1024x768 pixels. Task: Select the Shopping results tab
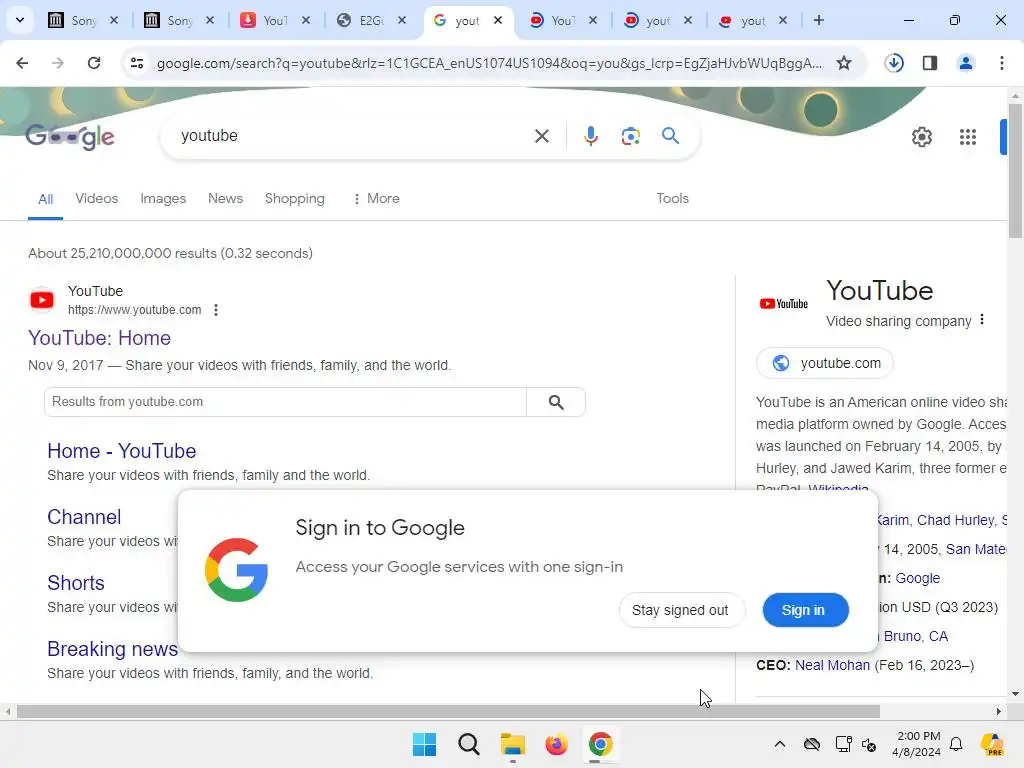[295, 199]
